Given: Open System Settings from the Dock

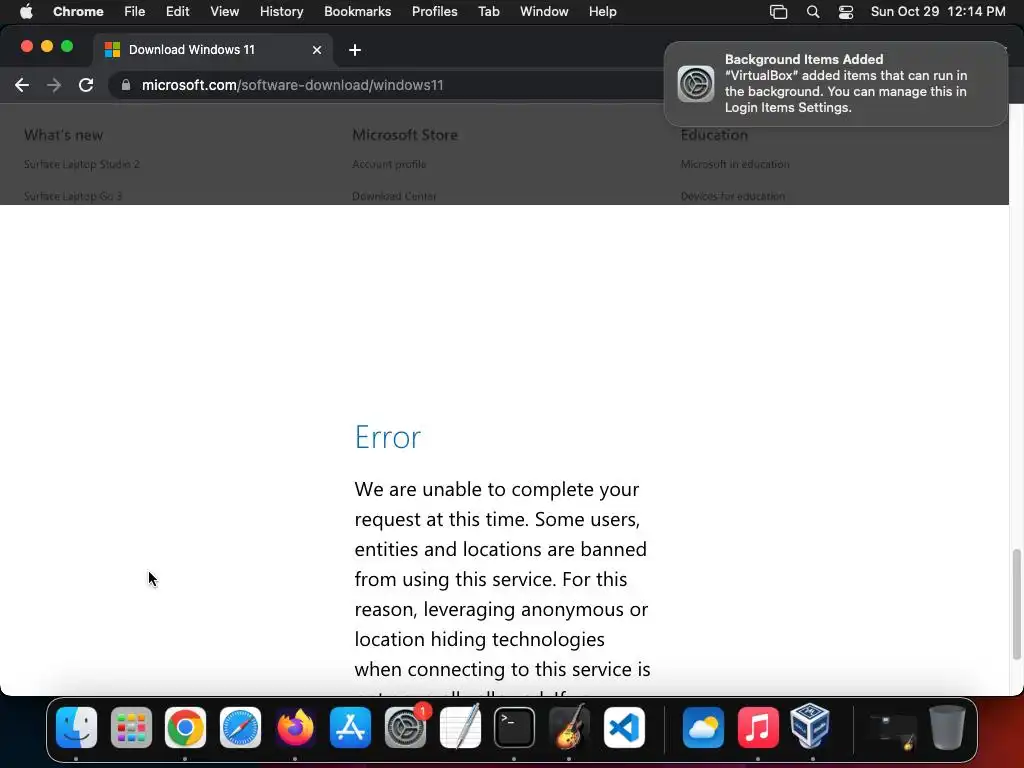Looking at the screenshot, I should 405,727.
